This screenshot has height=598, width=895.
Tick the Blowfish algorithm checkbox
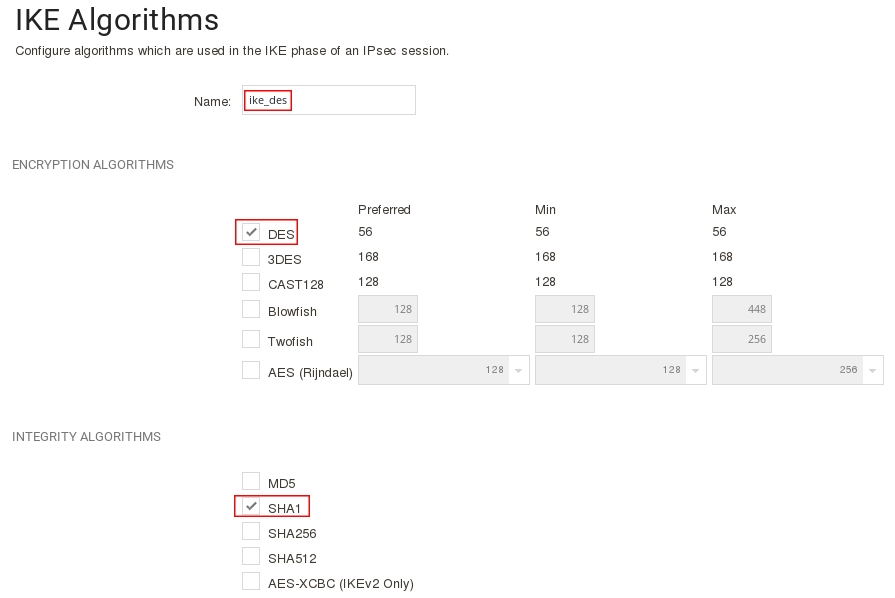[251, 310]
